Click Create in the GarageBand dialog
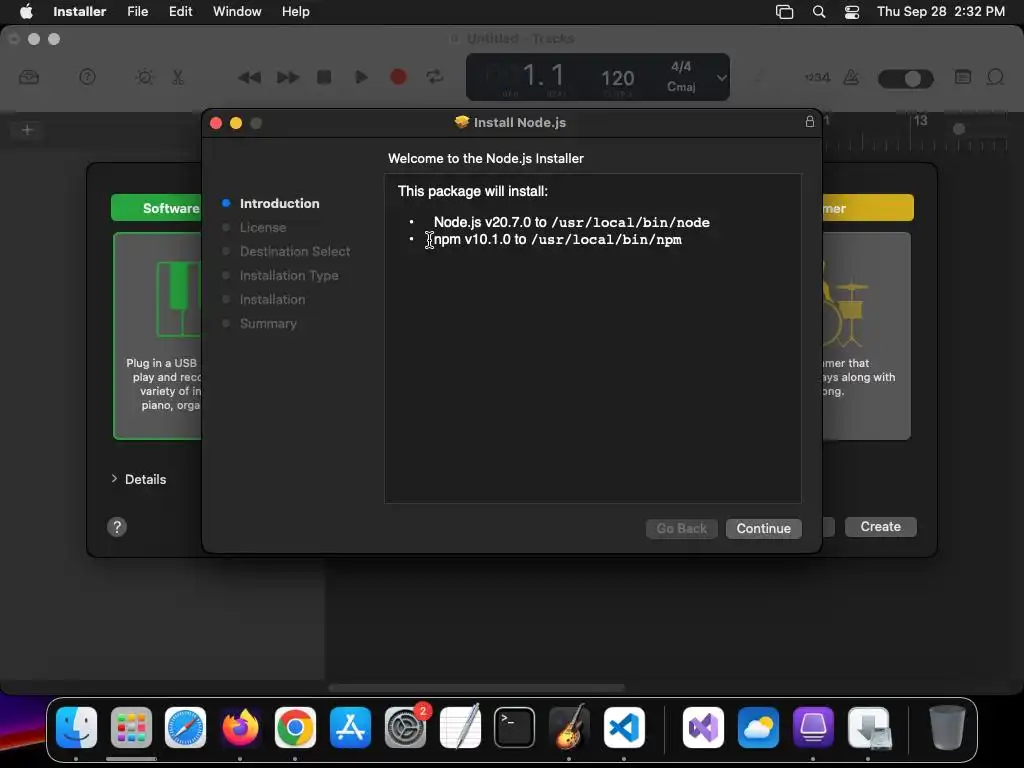This screenshot has height=768, width=1024. coord(880,526)
